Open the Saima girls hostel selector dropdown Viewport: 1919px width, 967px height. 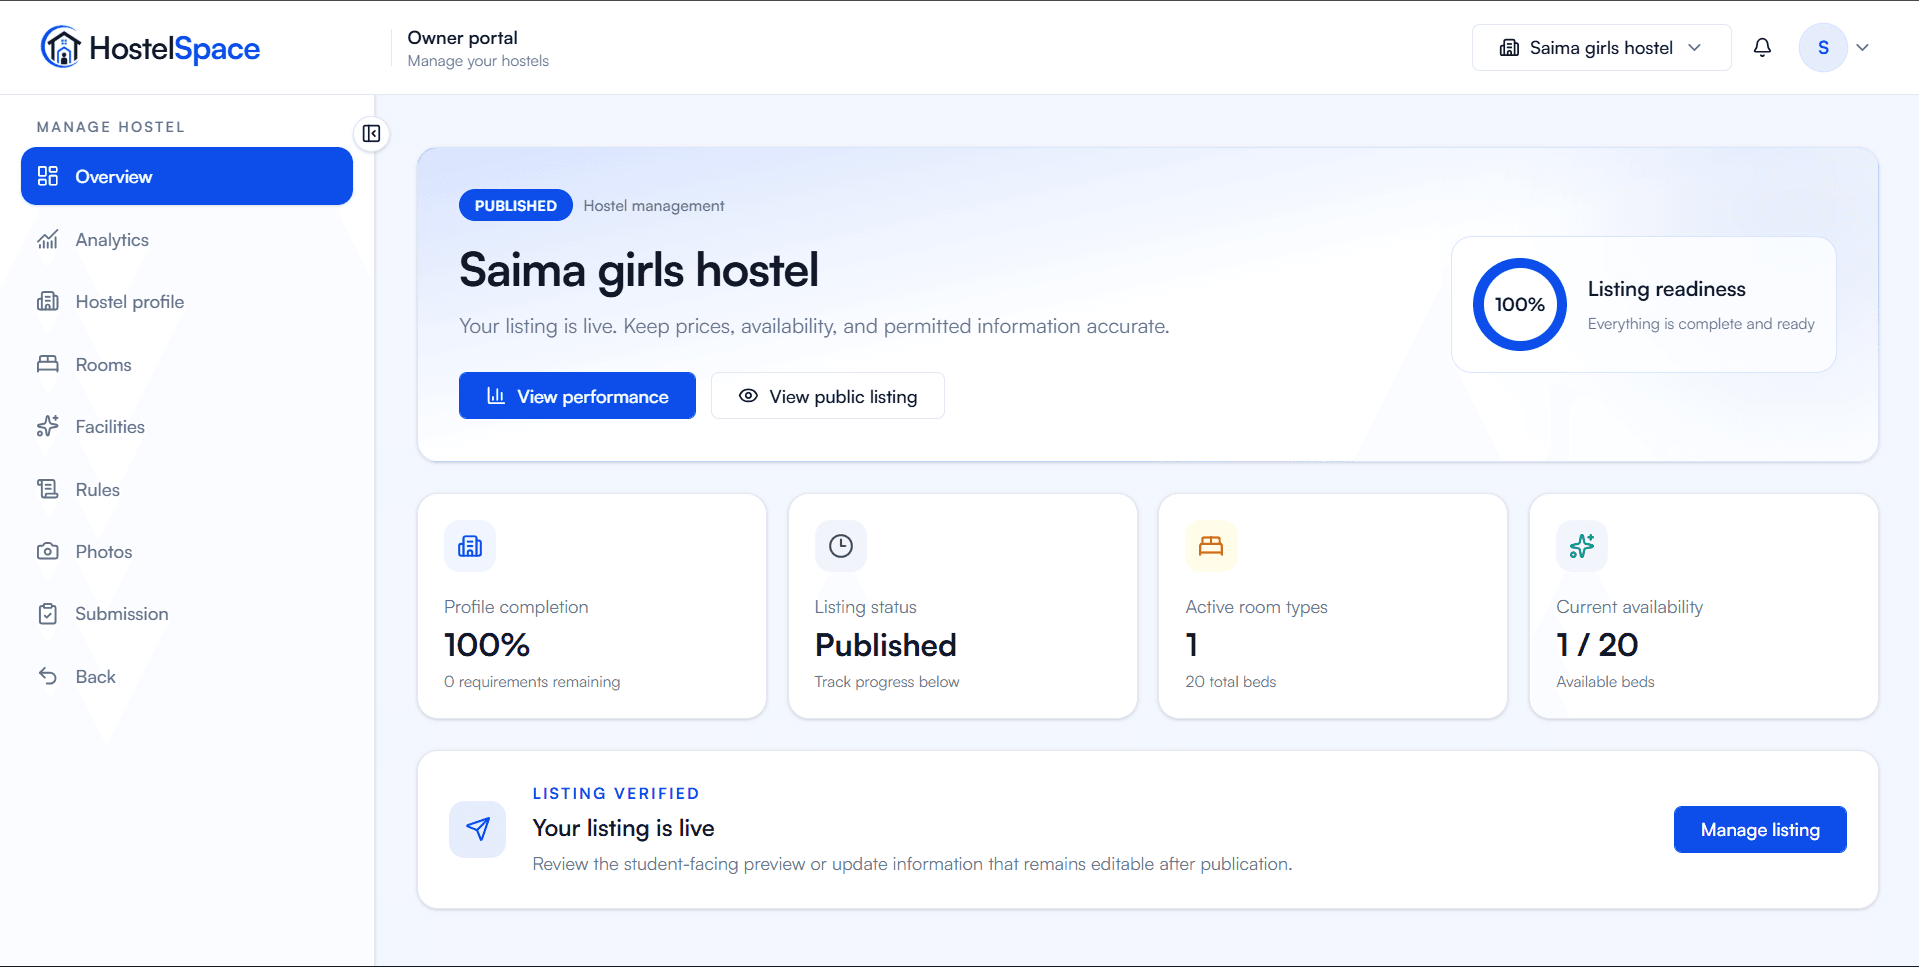pyautogui.click(x=1601, y=47)
